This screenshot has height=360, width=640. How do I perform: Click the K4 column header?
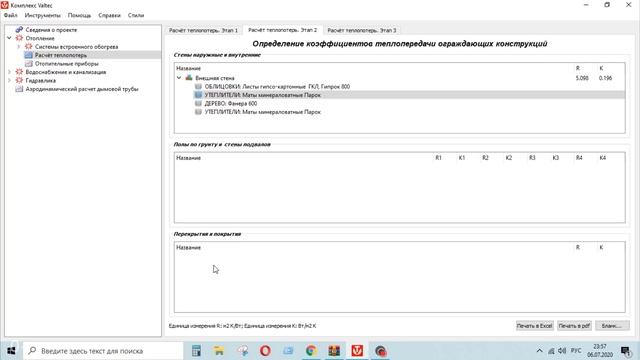click(x=602, y=158)
